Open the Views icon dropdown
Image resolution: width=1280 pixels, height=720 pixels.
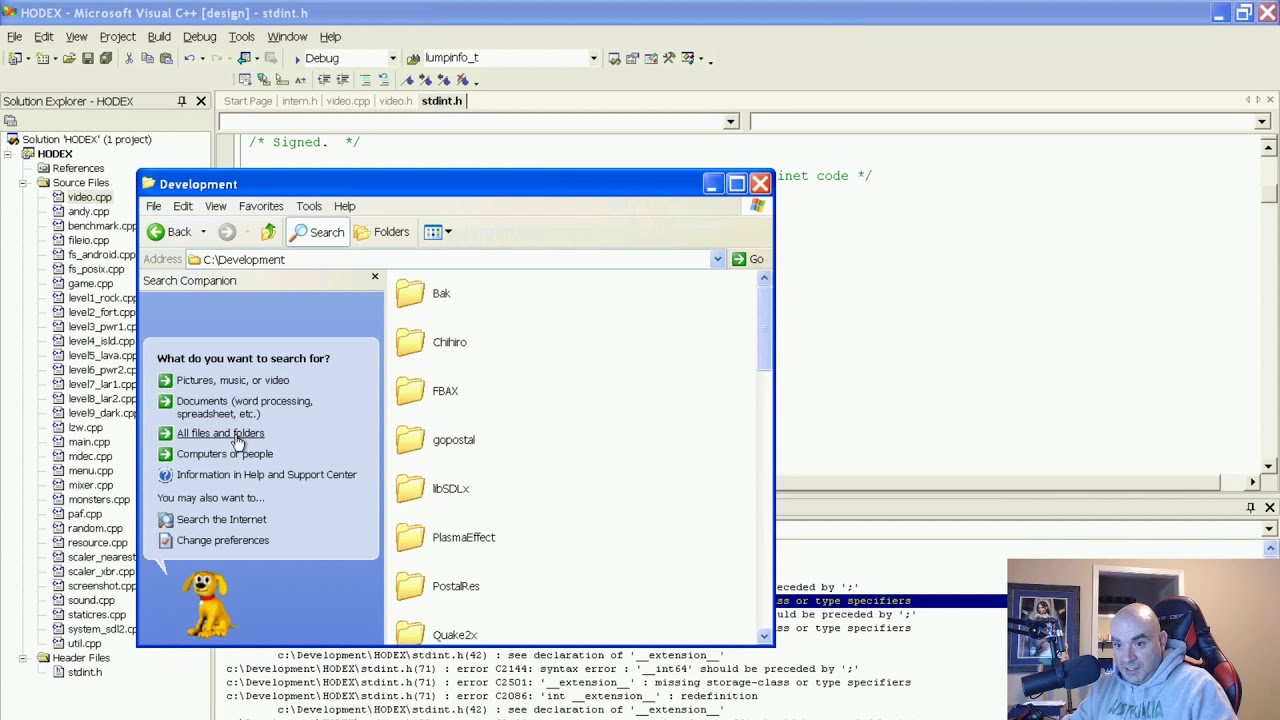[437, 232]
